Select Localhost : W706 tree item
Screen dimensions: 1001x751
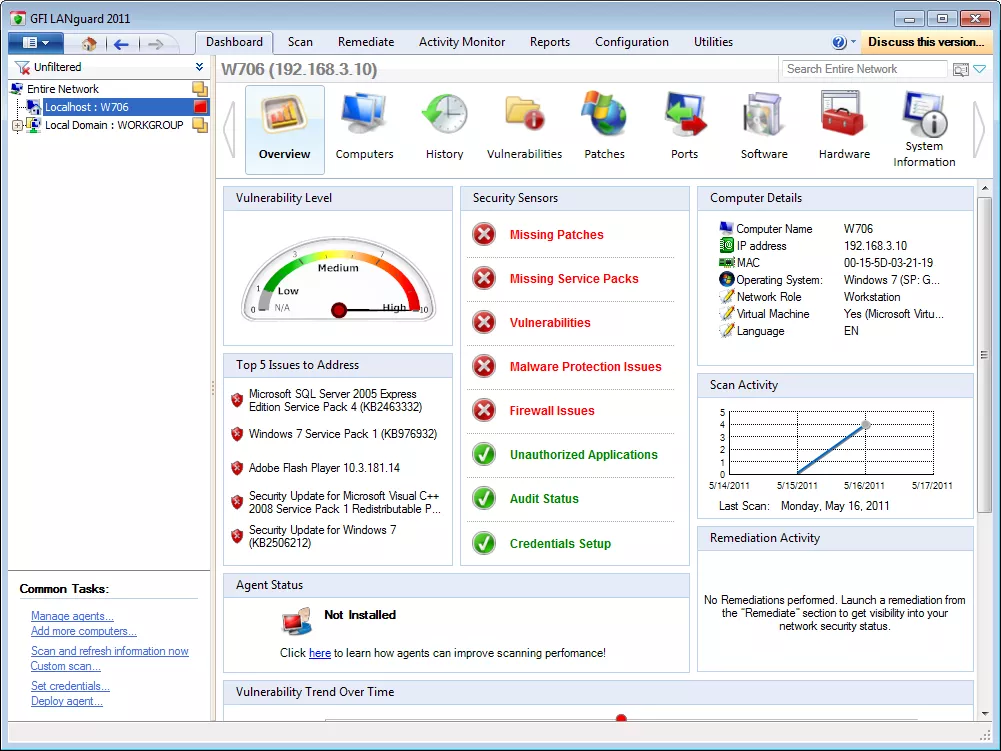[x=86, y=107]
